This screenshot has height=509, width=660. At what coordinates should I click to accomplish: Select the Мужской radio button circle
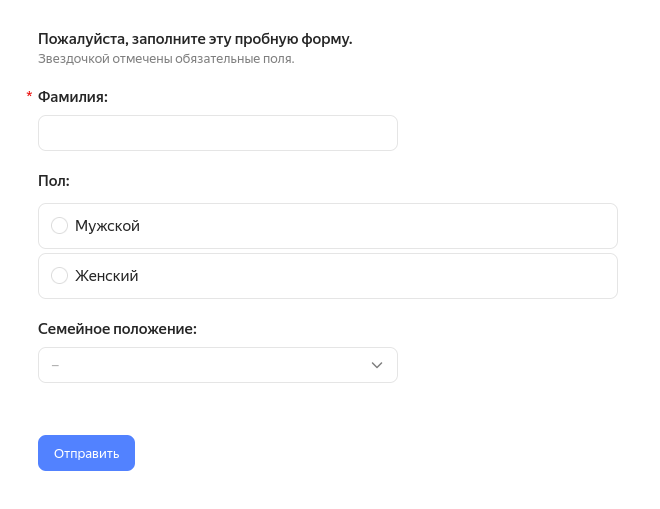tap(59, 226)
